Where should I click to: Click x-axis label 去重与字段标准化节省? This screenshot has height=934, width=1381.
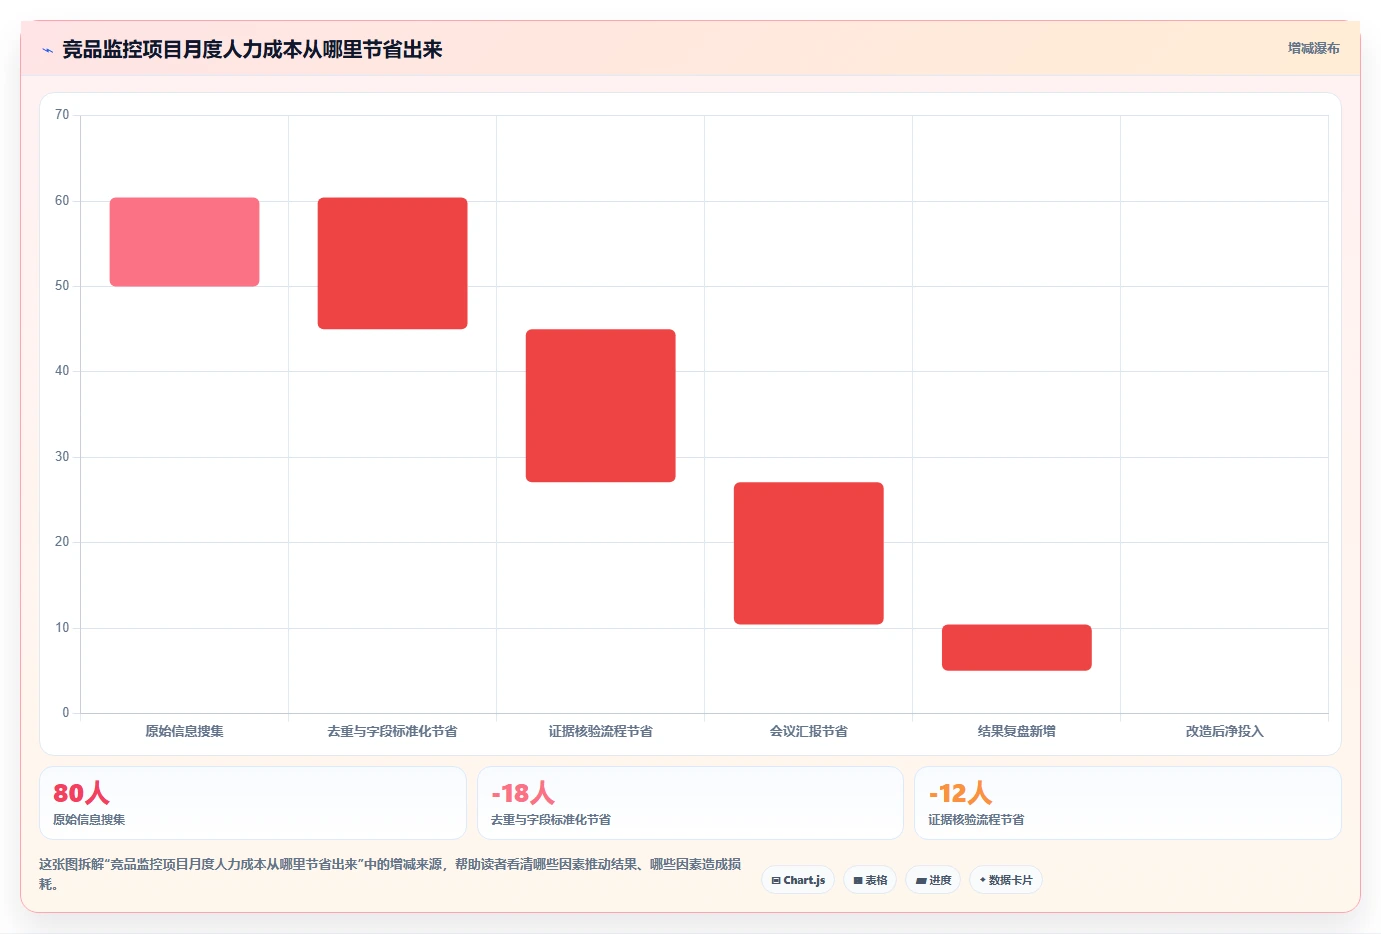tap(393, 731)
